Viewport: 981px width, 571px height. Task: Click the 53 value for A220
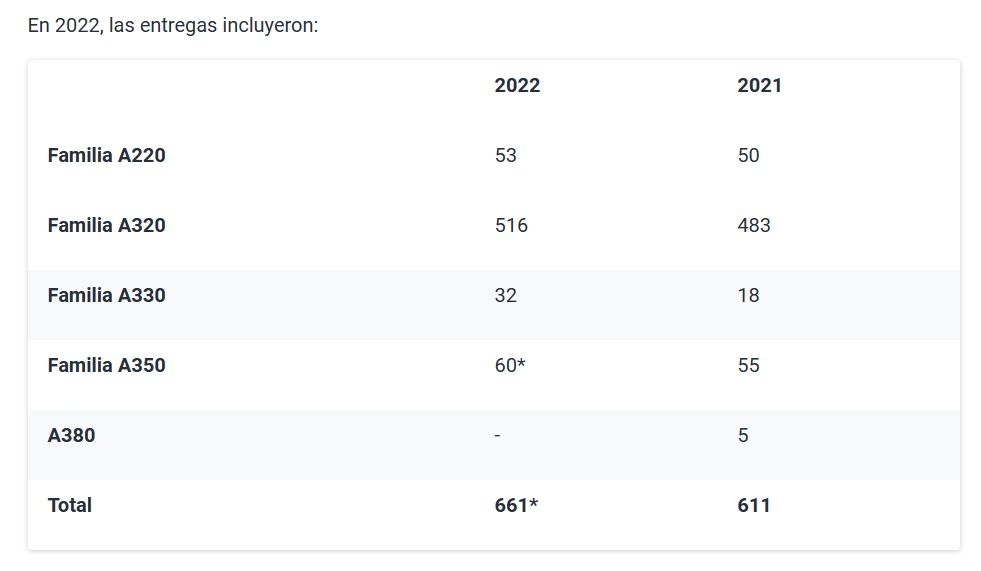[506, 155]
